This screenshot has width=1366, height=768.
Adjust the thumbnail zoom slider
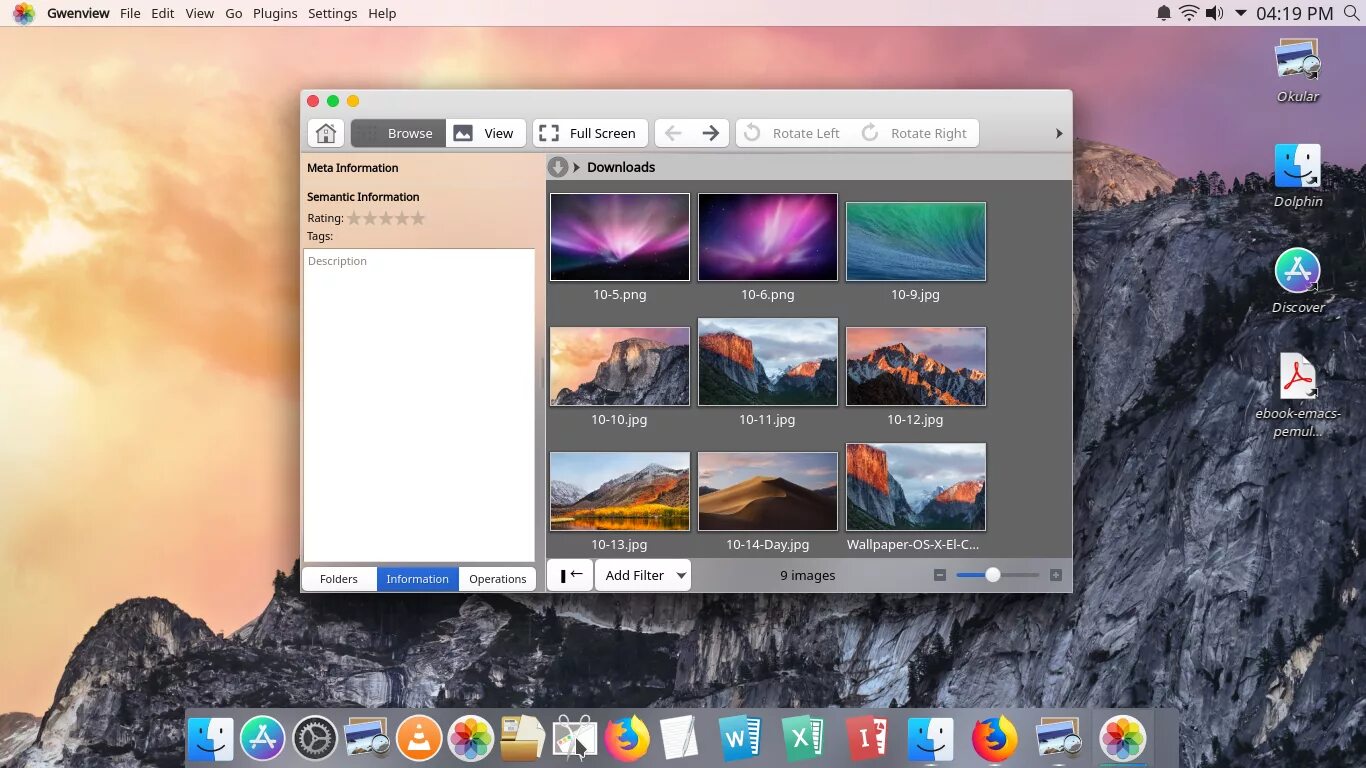pyautogui.click(x=997, y=575)
